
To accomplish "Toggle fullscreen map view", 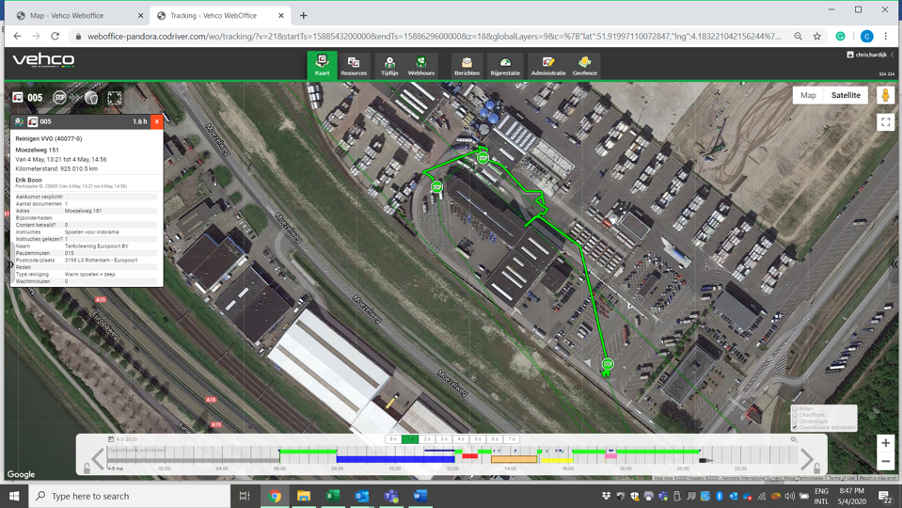I will pos(886,122).
